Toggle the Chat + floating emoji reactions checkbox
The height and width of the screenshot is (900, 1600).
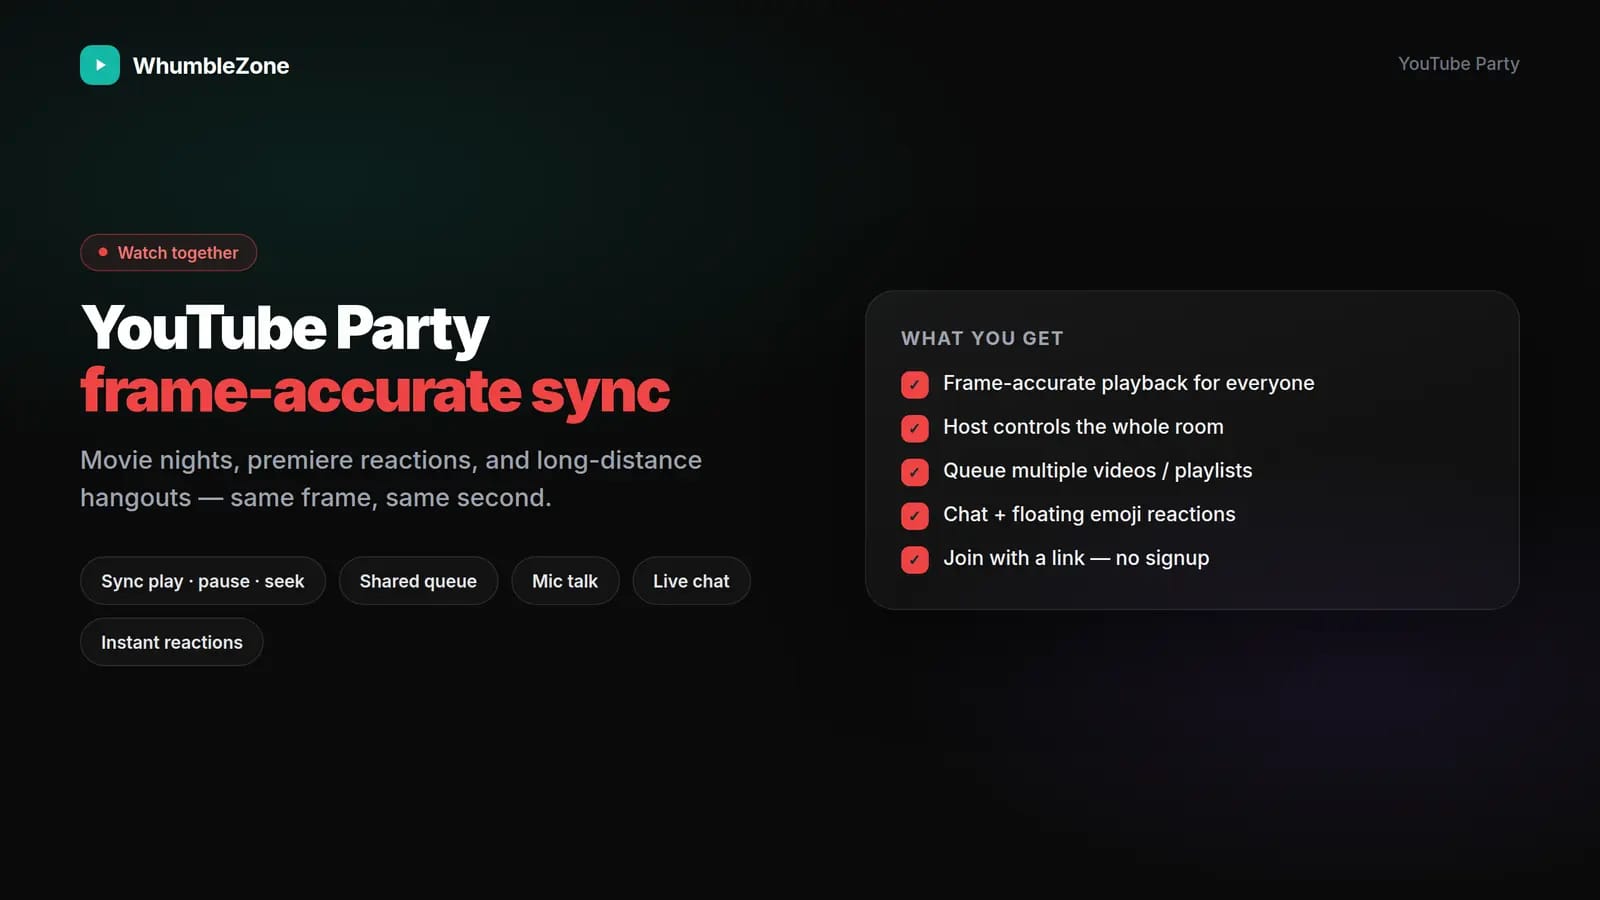point(915,516)
